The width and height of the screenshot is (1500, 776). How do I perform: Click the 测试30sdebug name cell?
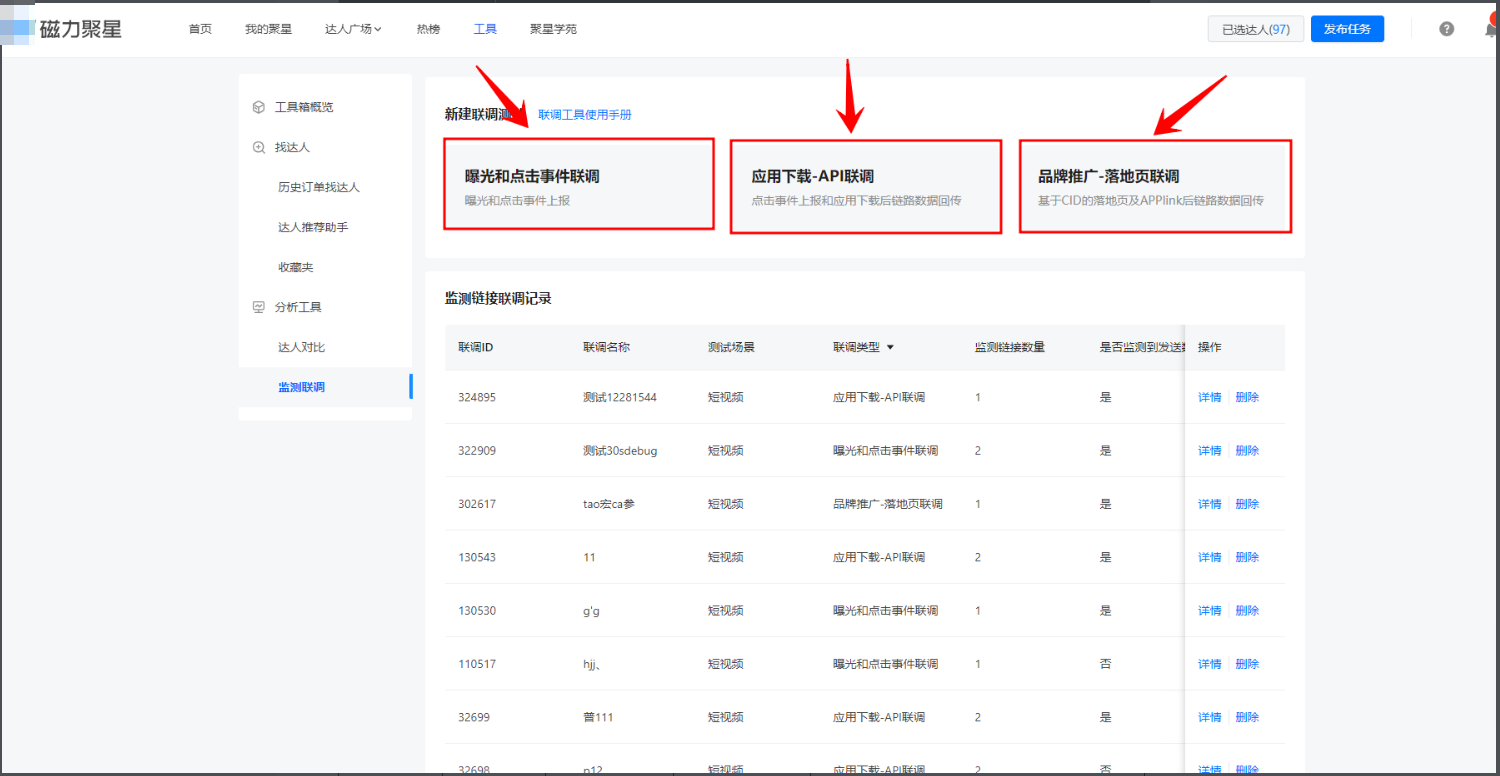[620, 451]
